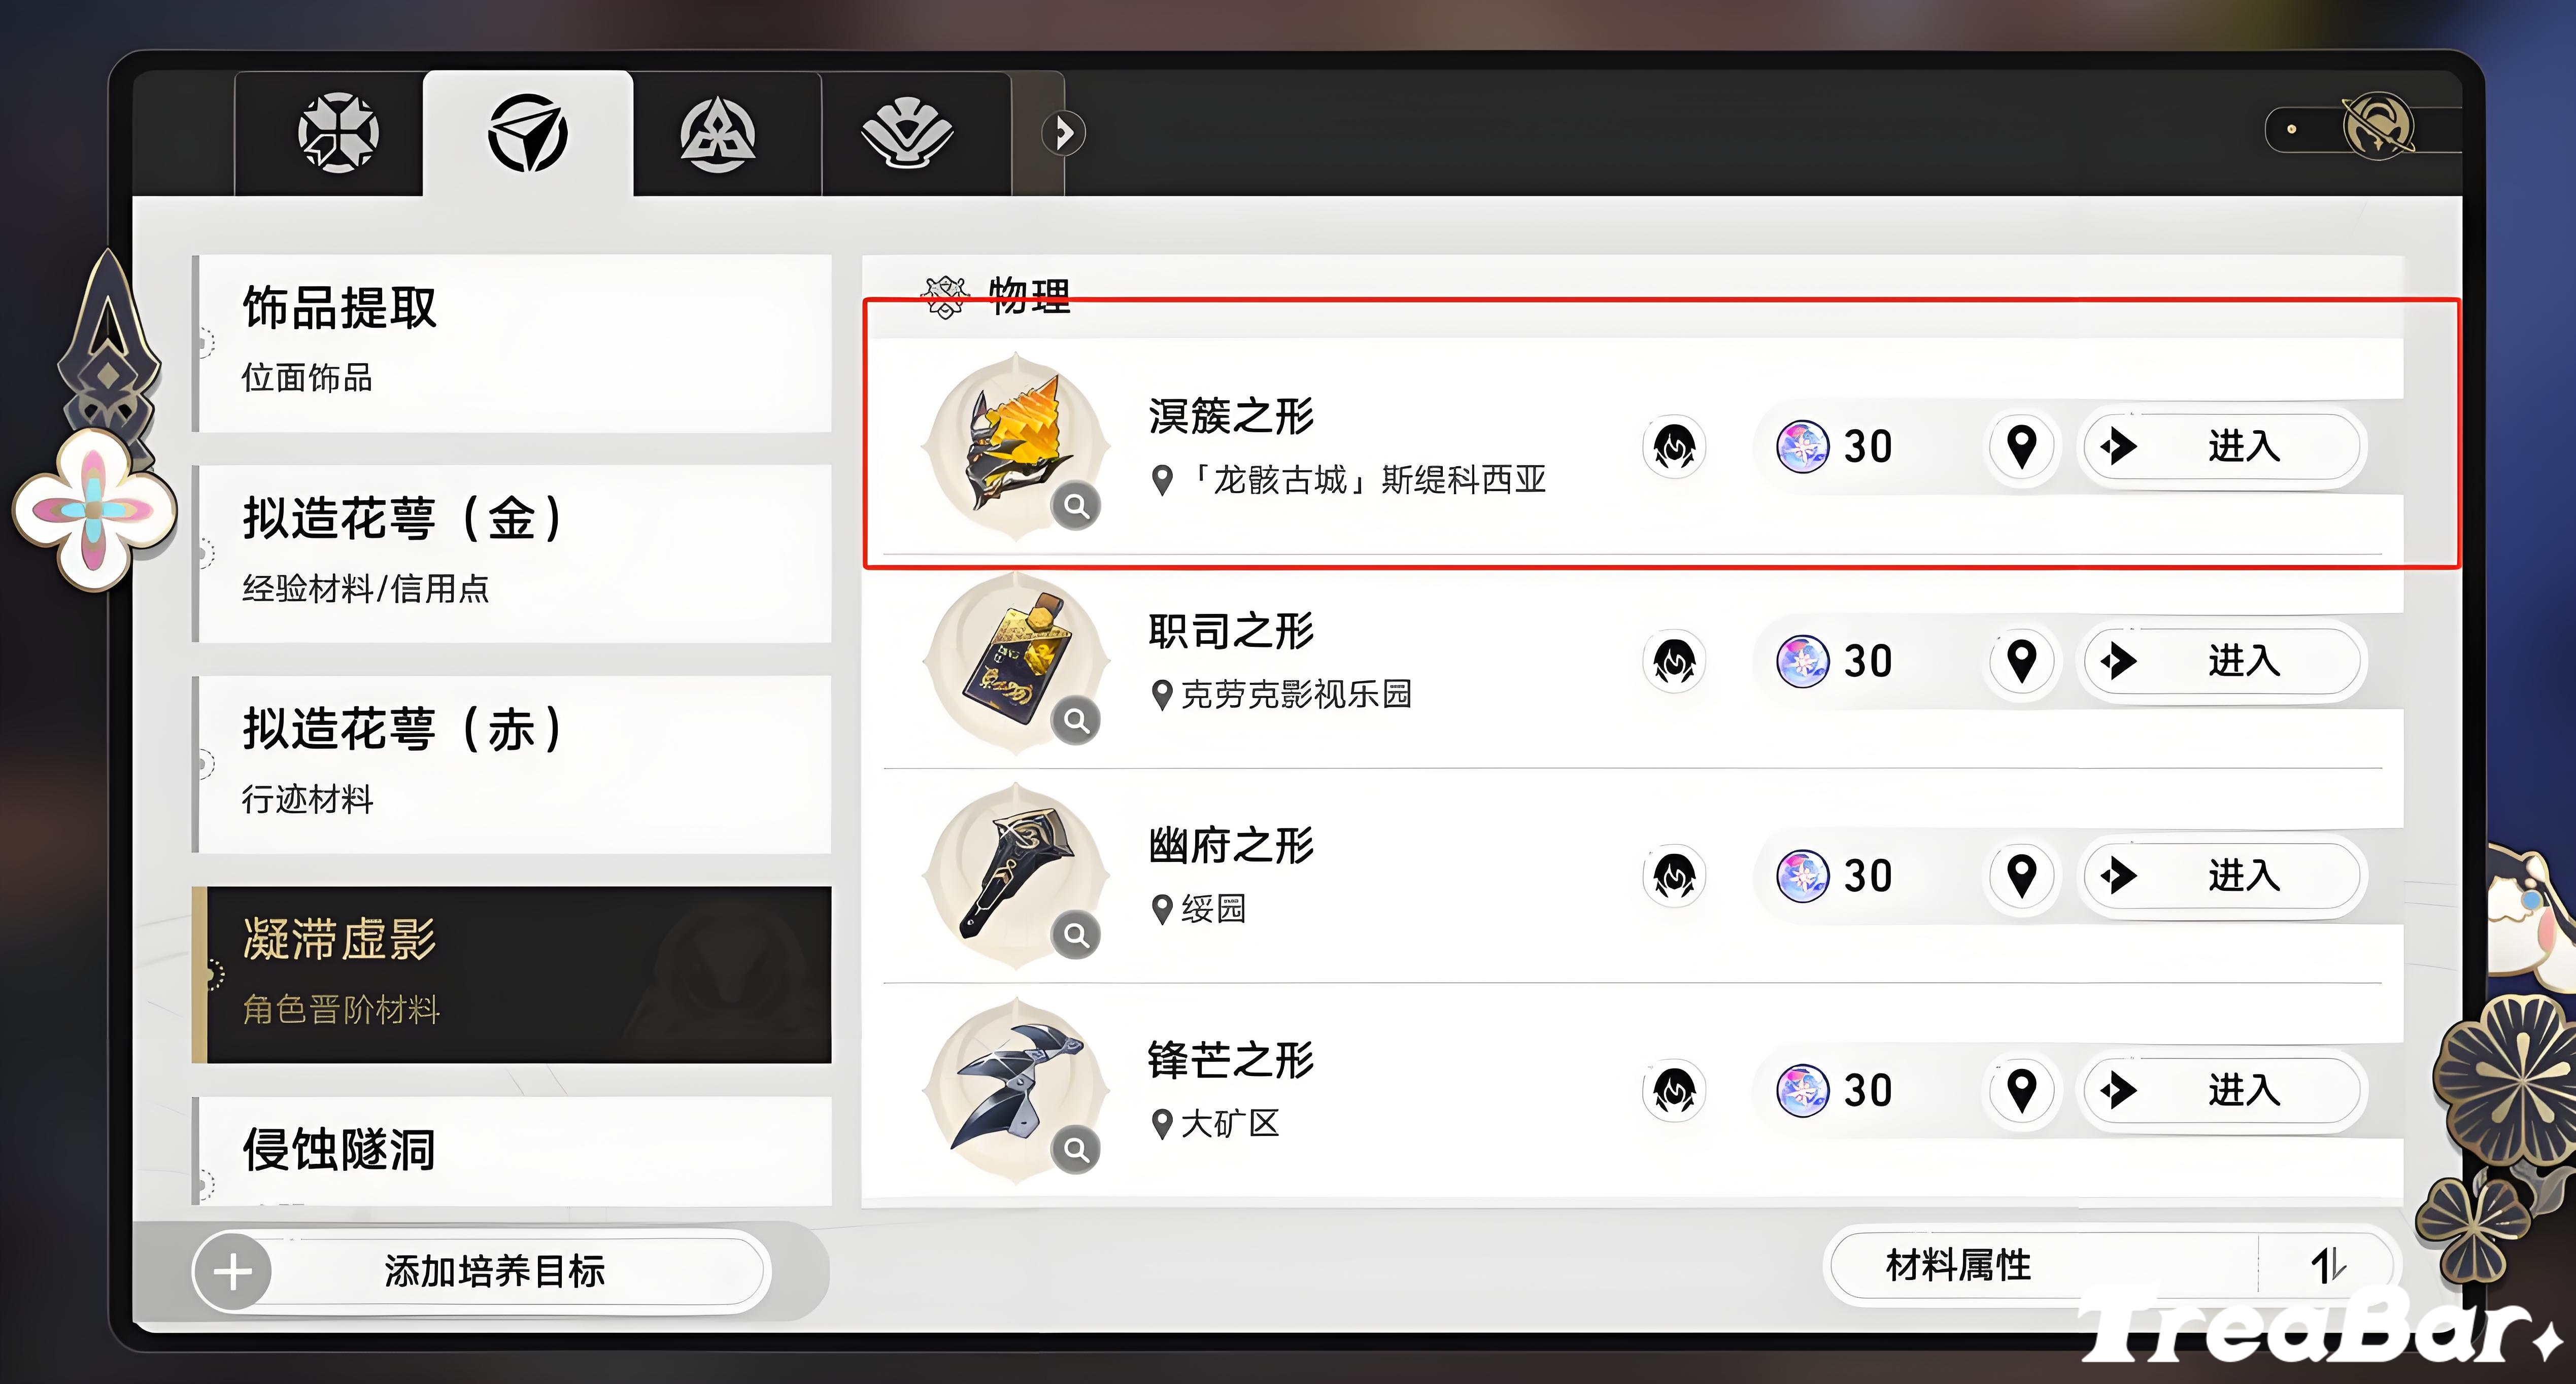Screen dimensions: 2576x1384
Task: Click magnifier on 职司之形 item icon
Action: point(1076,720)
